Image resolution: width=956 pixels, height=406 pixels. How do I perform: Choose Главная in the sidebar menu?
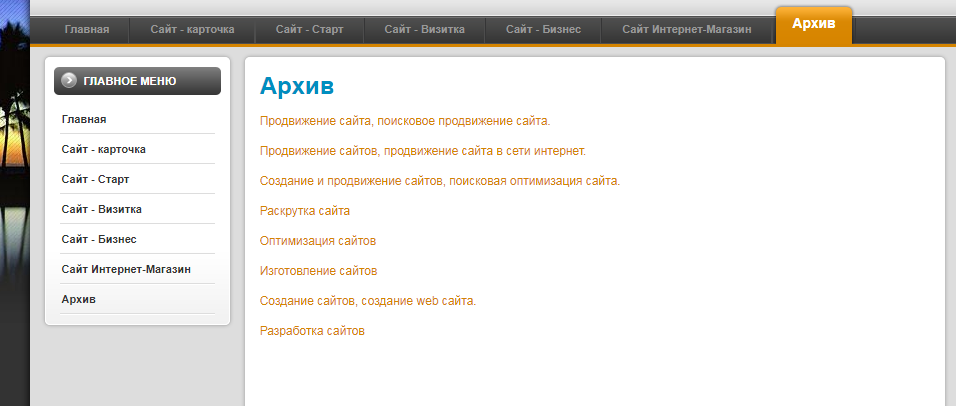tap(84, 119)
